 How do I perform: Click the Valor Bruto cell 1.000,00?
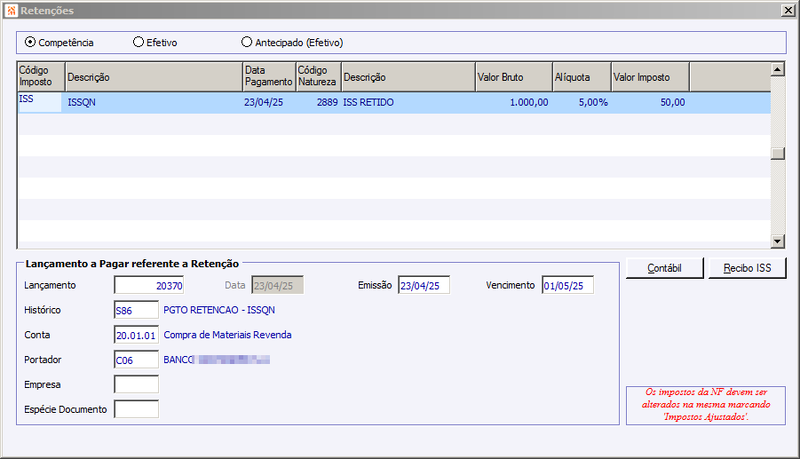(x=513, y=102)
